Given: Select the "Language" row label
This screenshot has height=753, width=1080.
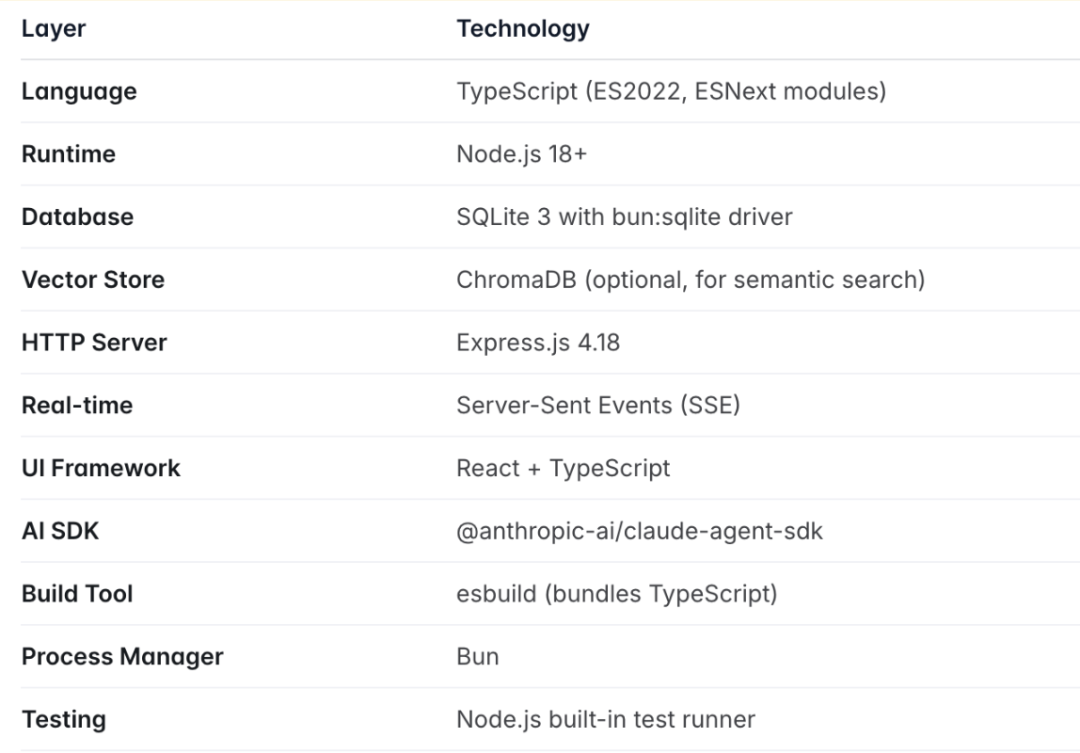Looking at the screenshot, I should (x=79, y=92).
